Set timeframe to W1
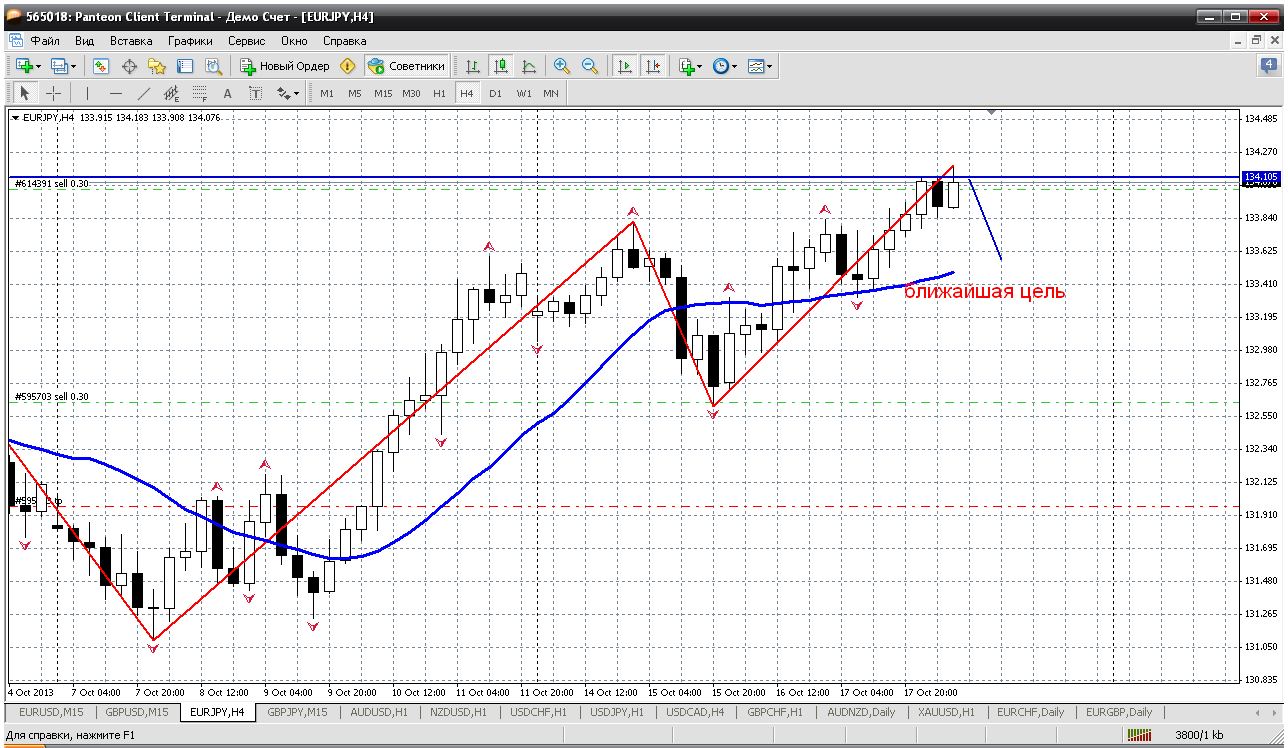This screenshot has width=1288, height=748. 524,93
